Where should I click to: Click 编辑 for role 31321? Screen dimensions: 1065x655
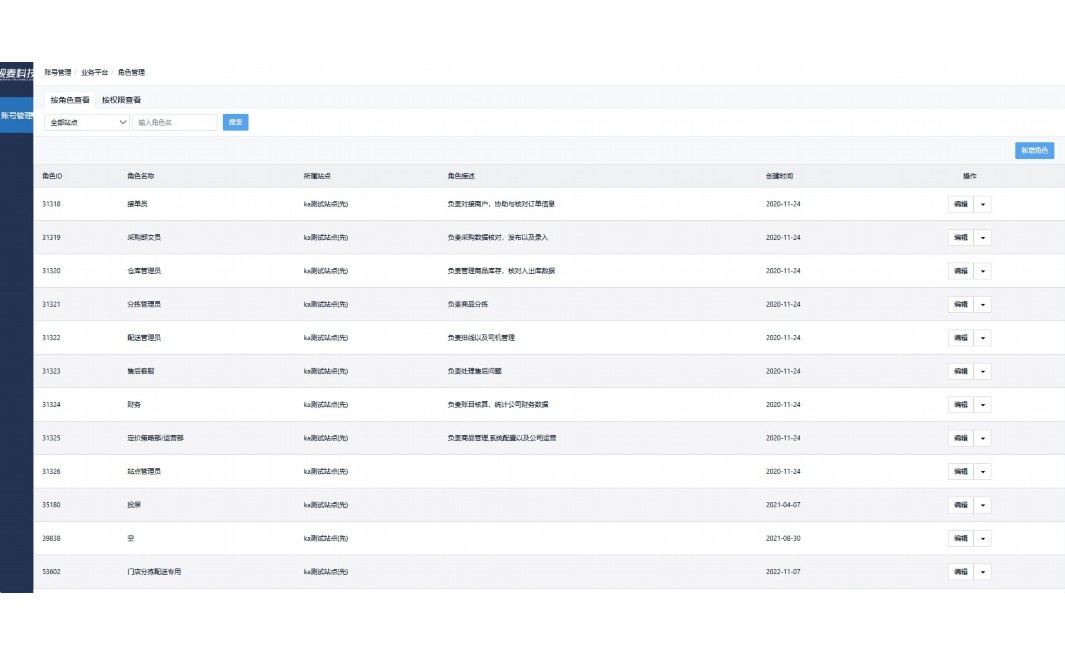[960, 304]
